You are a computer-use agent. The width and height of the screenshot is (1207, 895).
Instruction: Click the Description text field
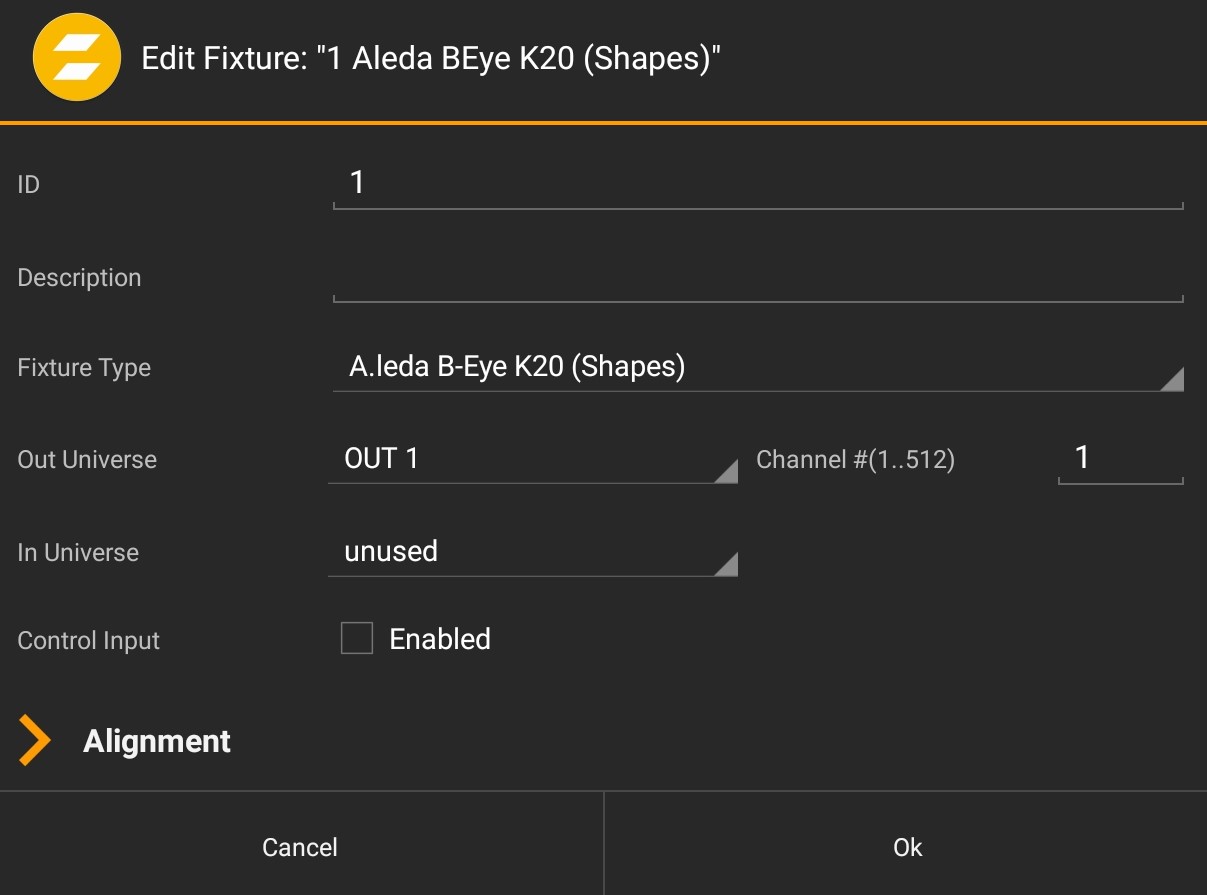(757, 278)
